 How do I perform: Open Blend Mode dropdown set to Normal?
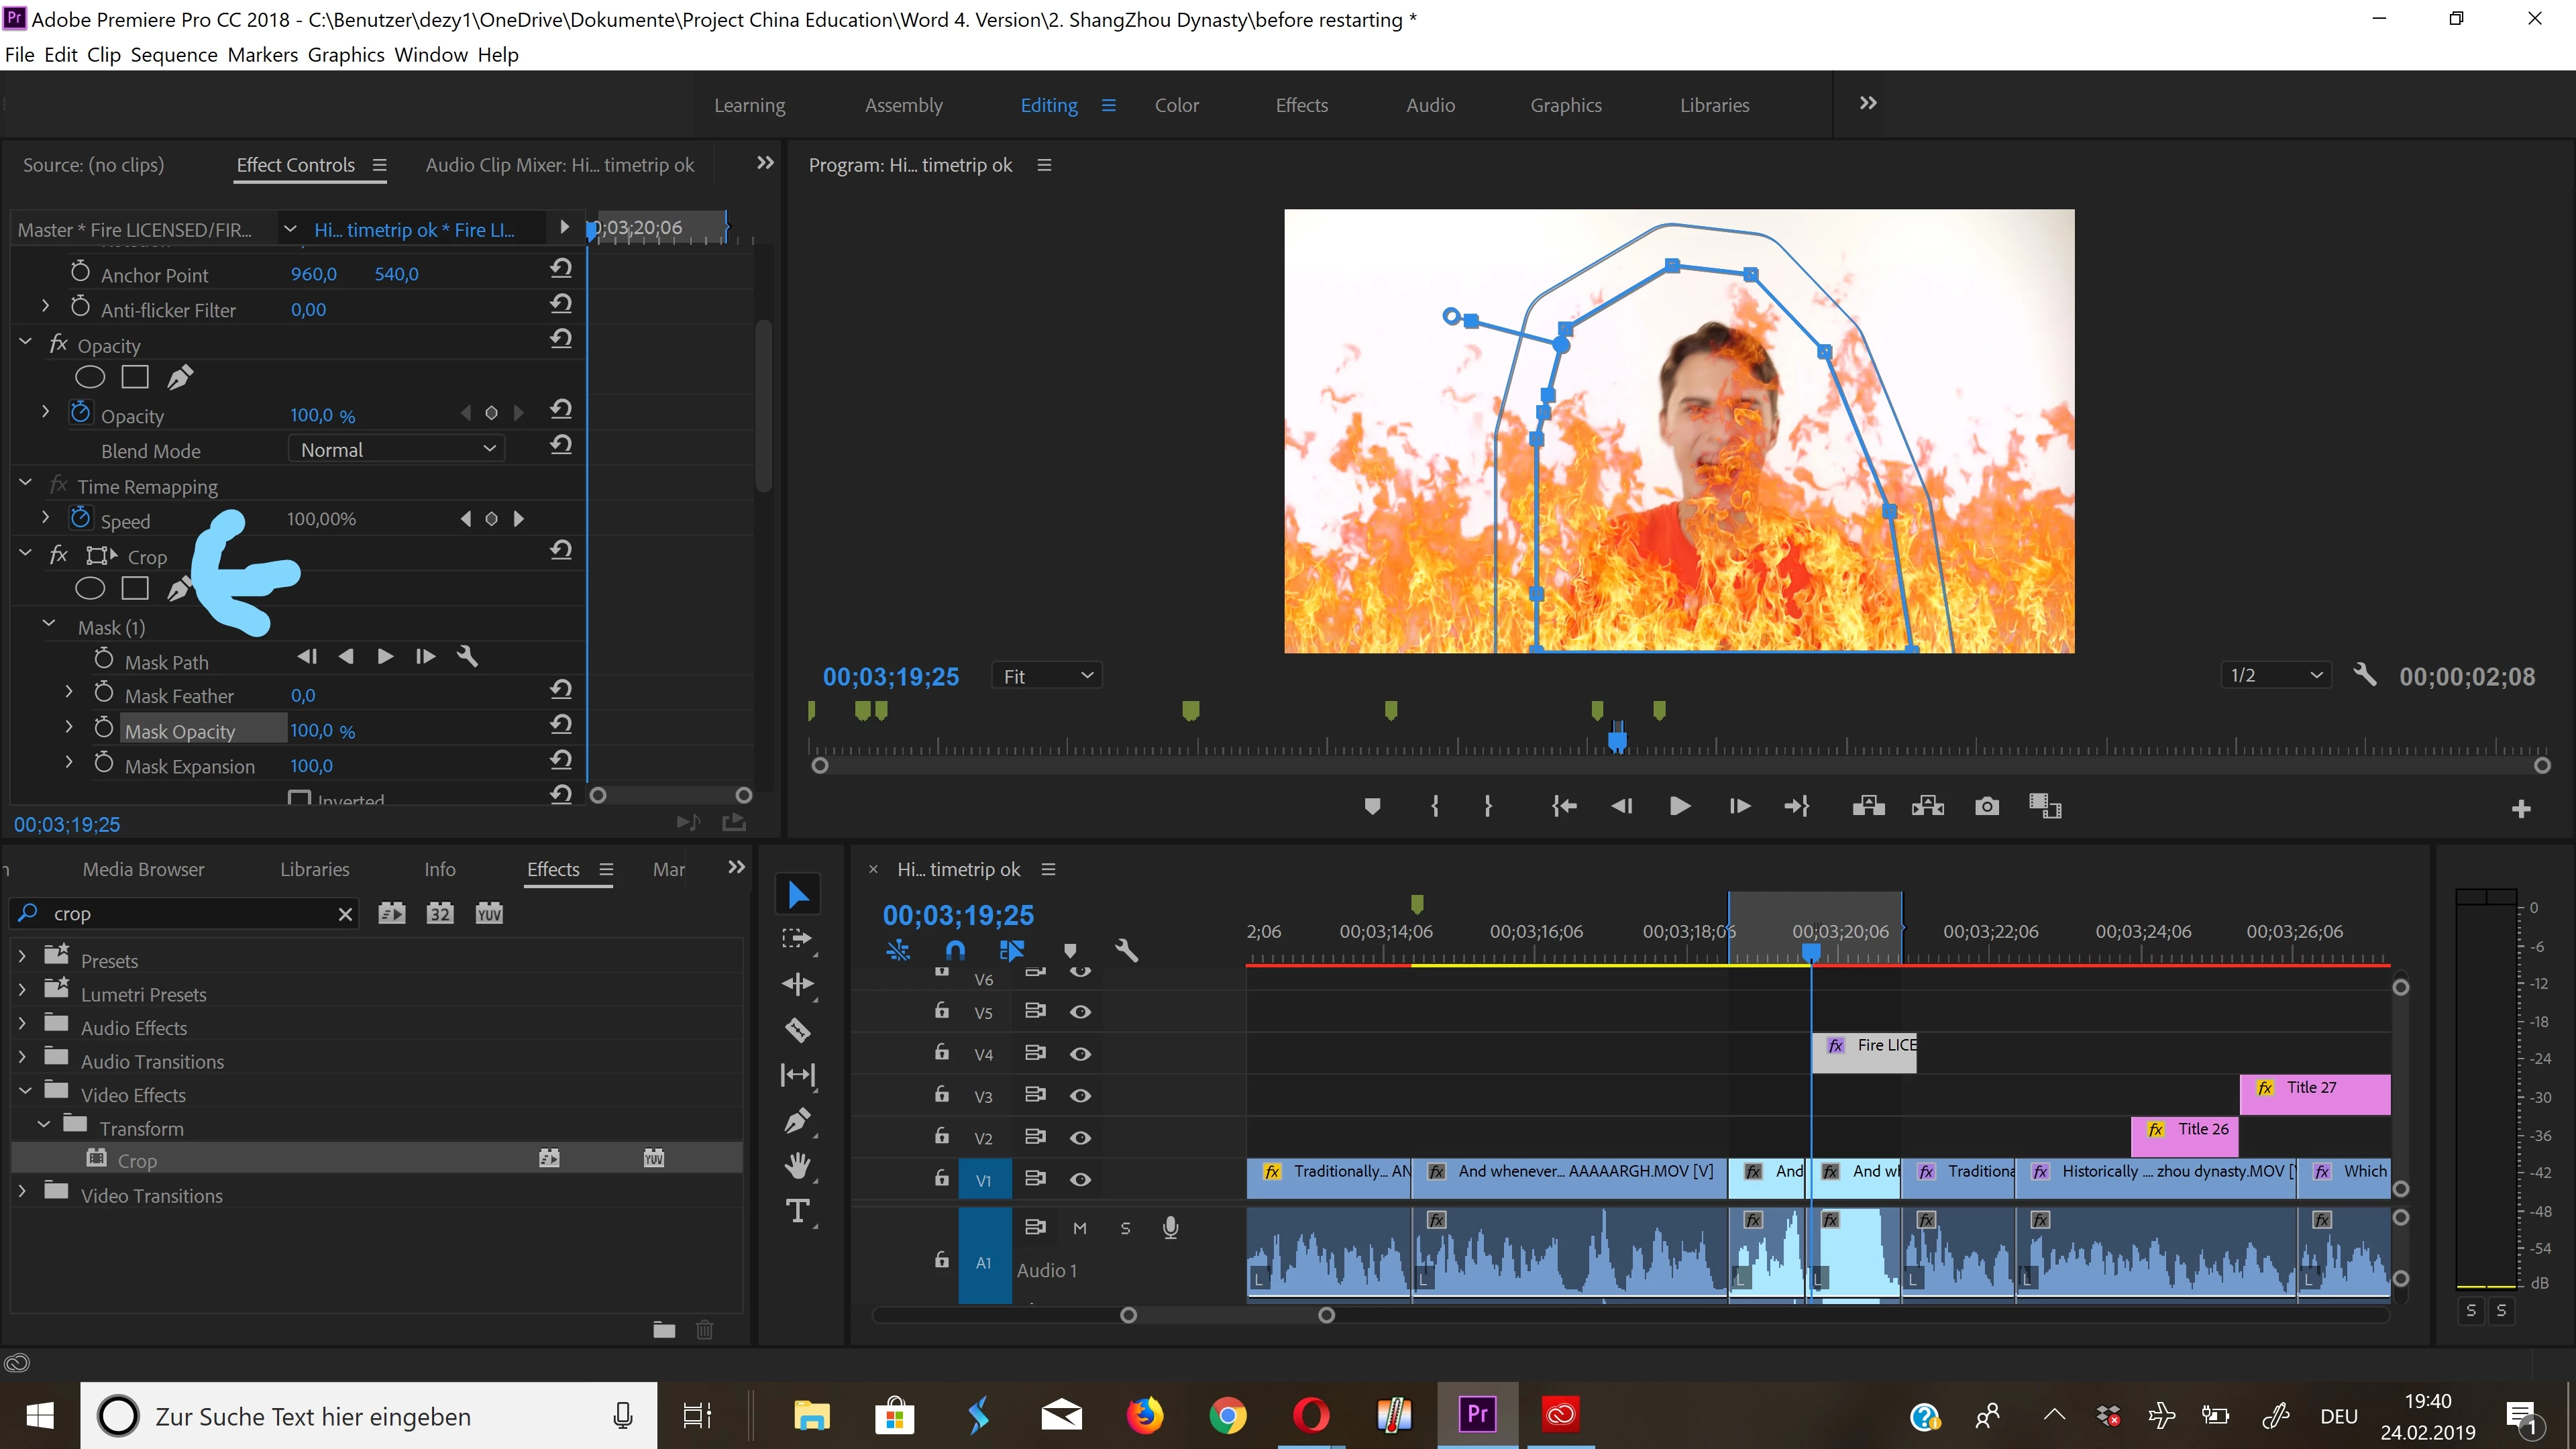tap(397, 450)
